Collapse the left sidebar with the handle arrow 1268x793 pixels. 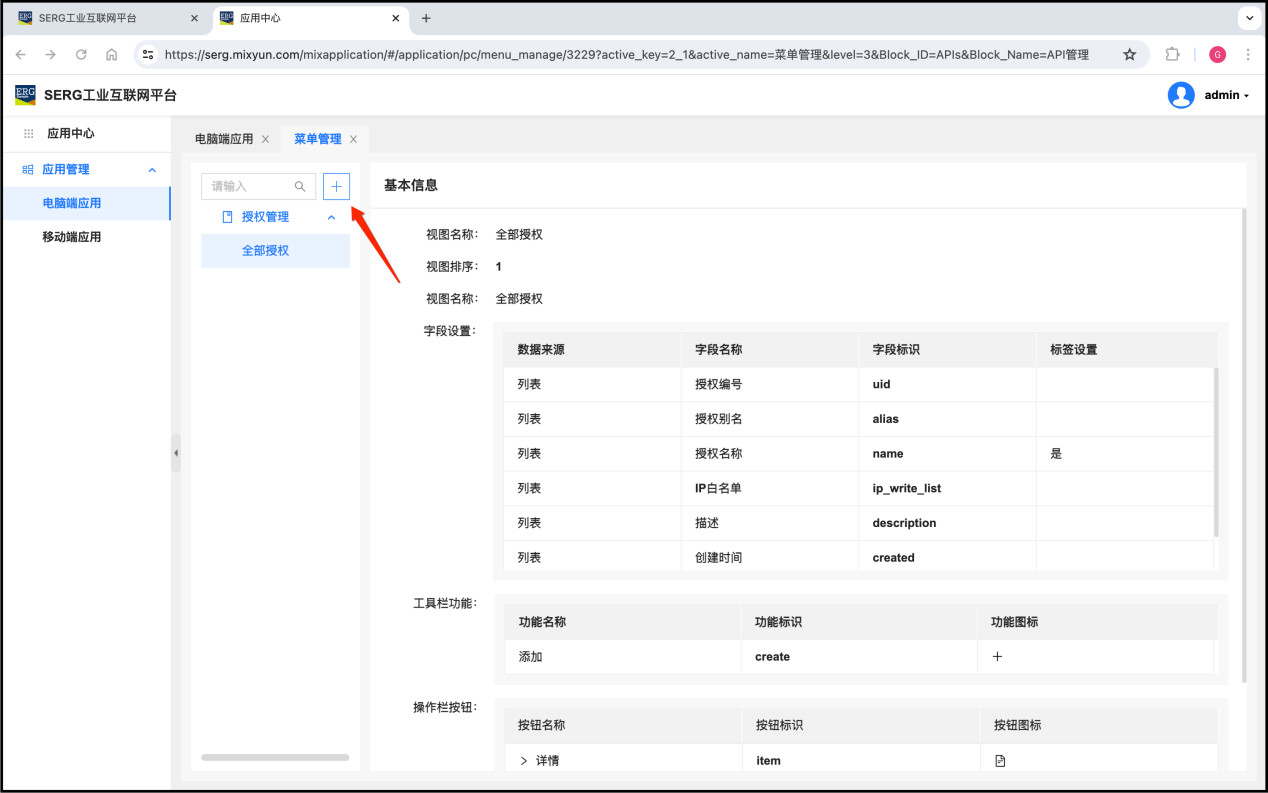coord(176,453)
